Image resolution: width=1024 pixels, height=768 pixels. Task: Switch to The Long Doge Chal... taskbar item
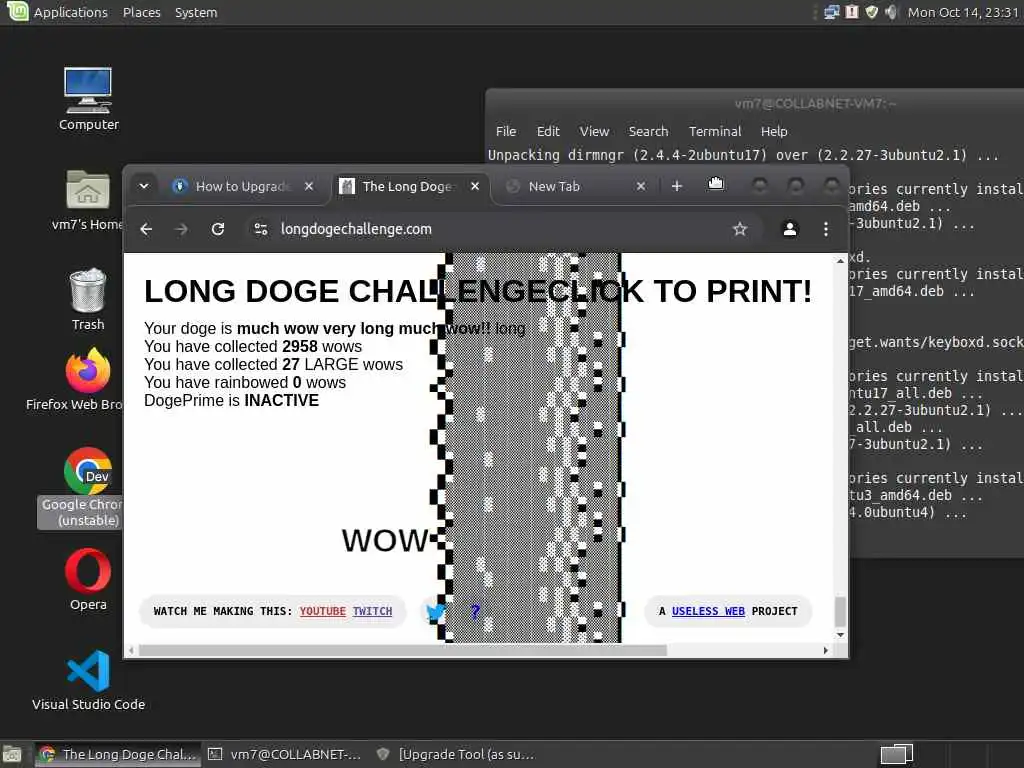118,754
